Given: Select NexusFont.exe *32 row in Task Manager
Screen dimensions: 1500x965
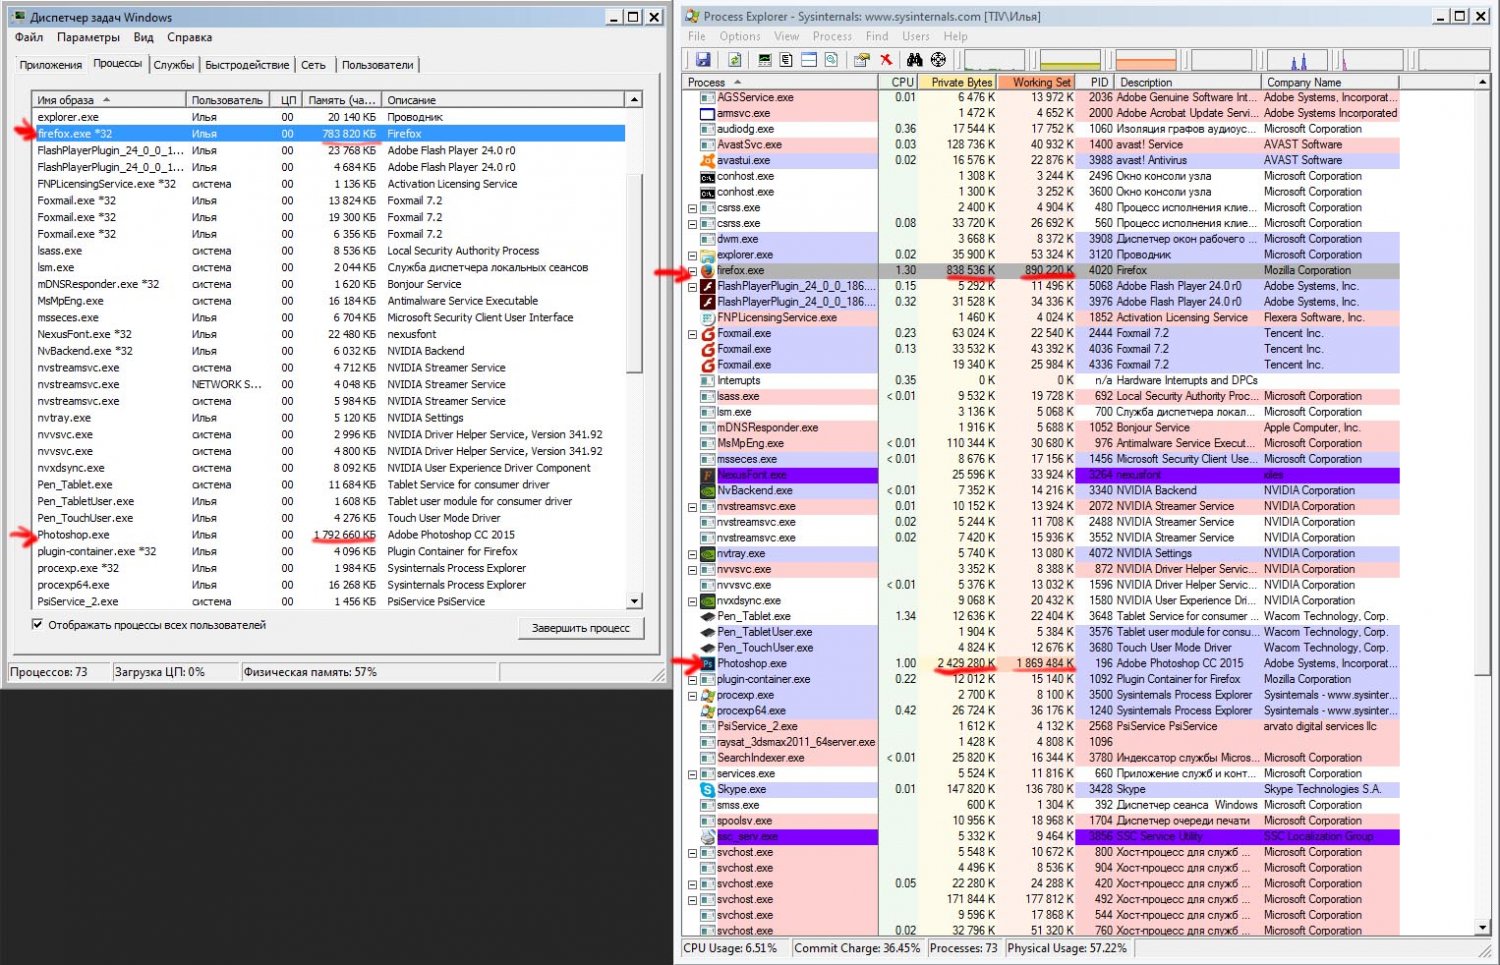Looking at the screenshot, I should point(328,334).
